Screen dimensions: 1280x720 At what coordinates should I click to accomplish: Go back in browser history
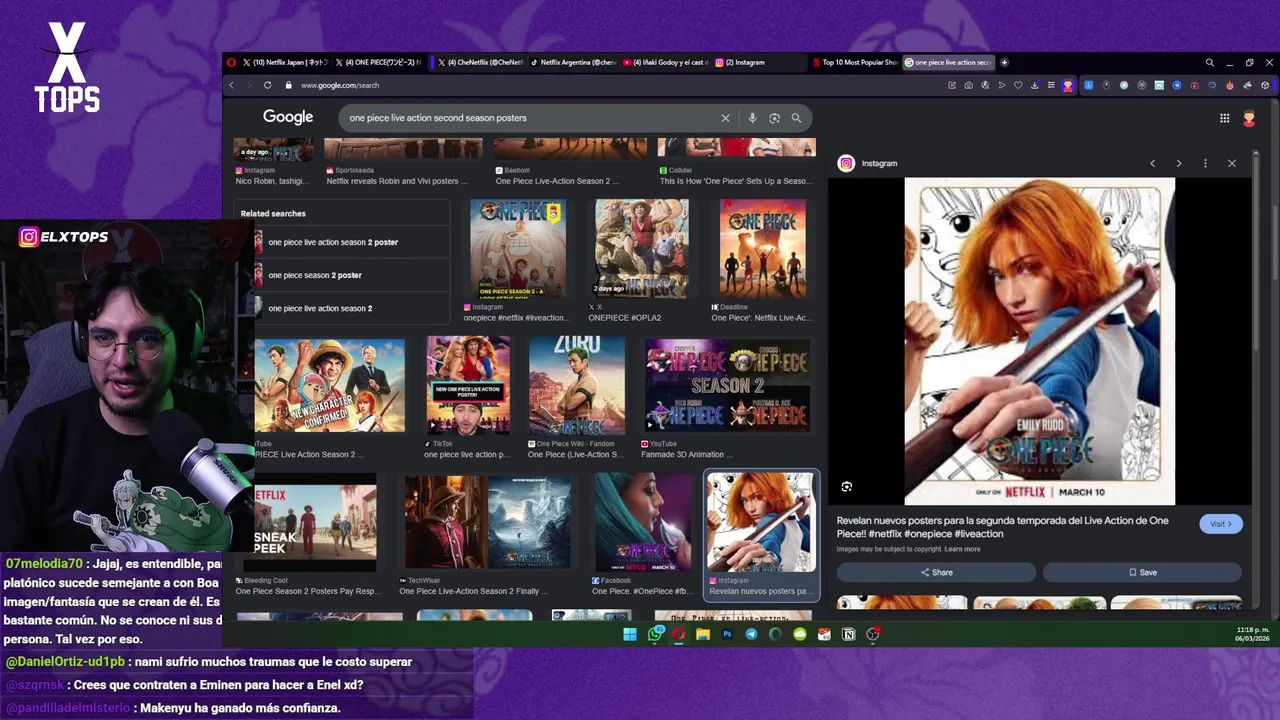232,85
